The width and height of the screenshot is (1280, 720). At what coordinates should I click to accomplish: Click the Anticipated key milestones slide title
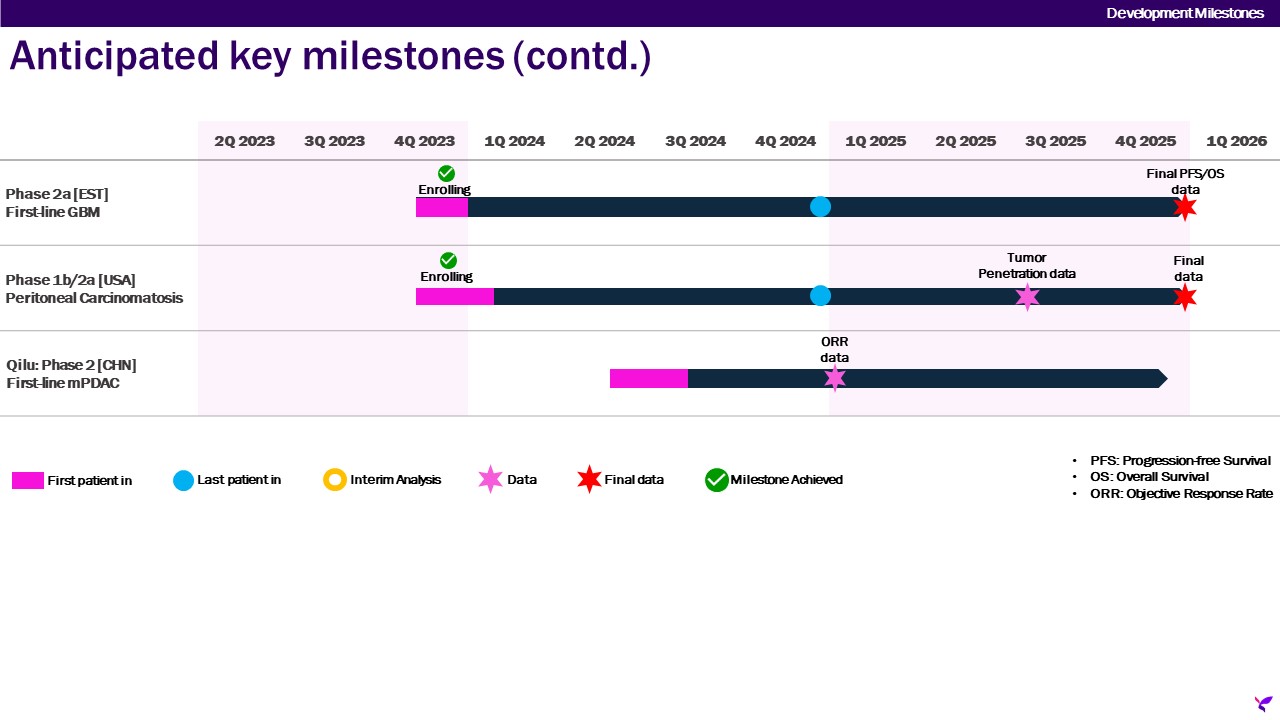(330, 57)
